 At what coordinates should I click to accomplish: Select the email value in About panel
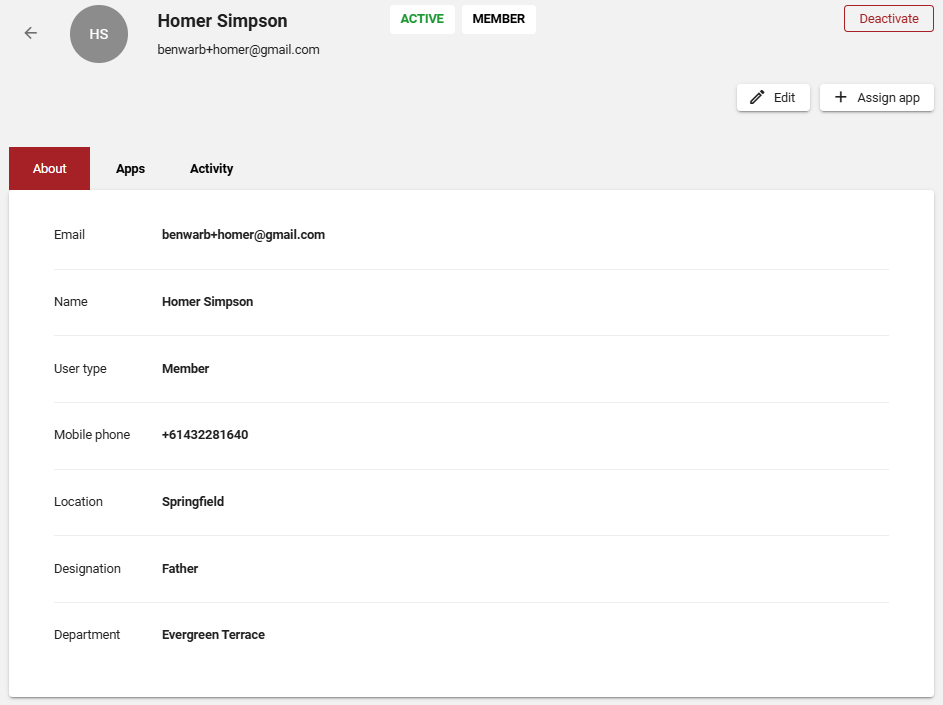[244, 235]
